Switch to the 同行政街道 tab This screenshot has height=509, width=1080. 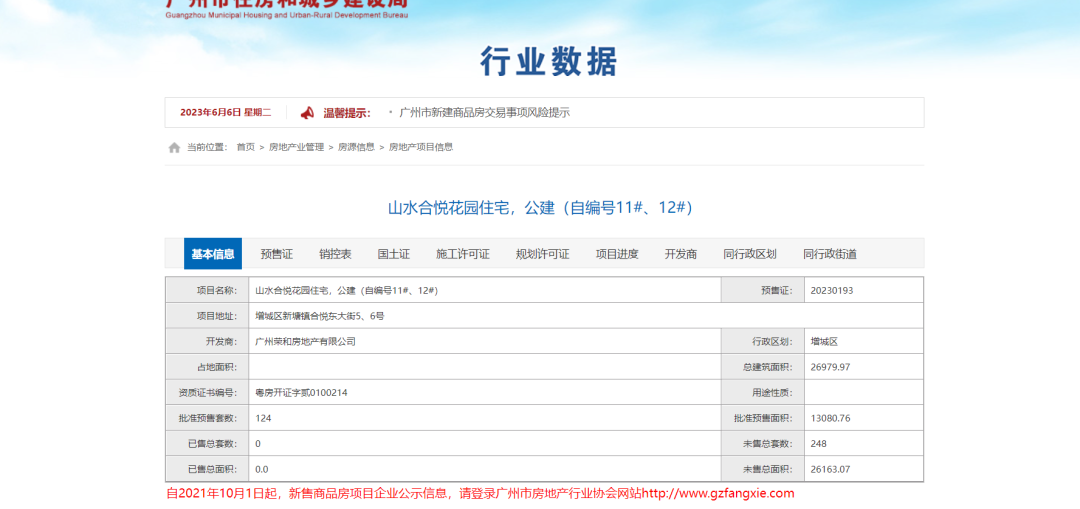coord(830,253)
